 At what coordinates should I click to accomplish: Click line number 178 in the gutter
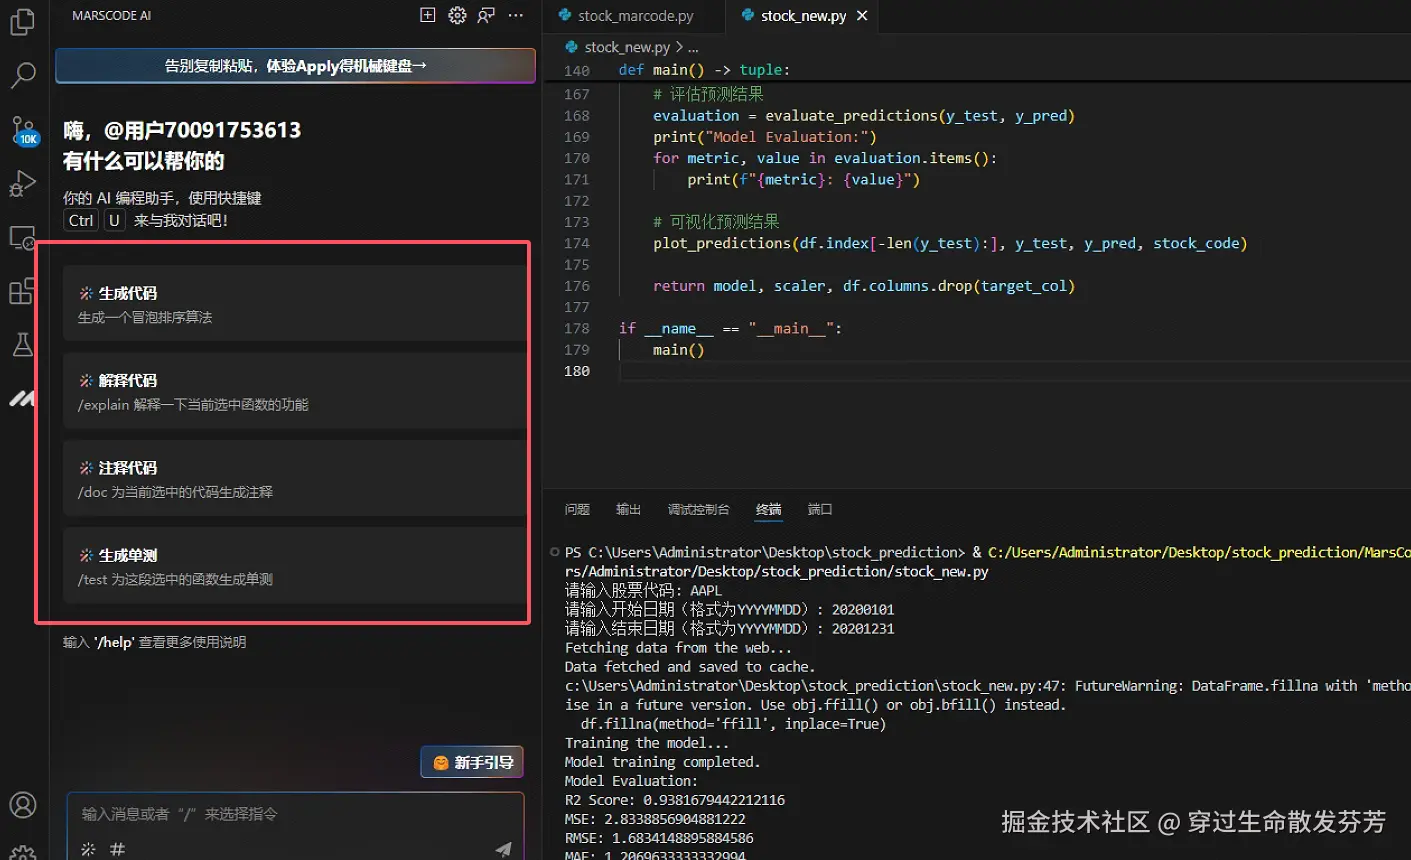pyautogui.click(x=577, y=328)
